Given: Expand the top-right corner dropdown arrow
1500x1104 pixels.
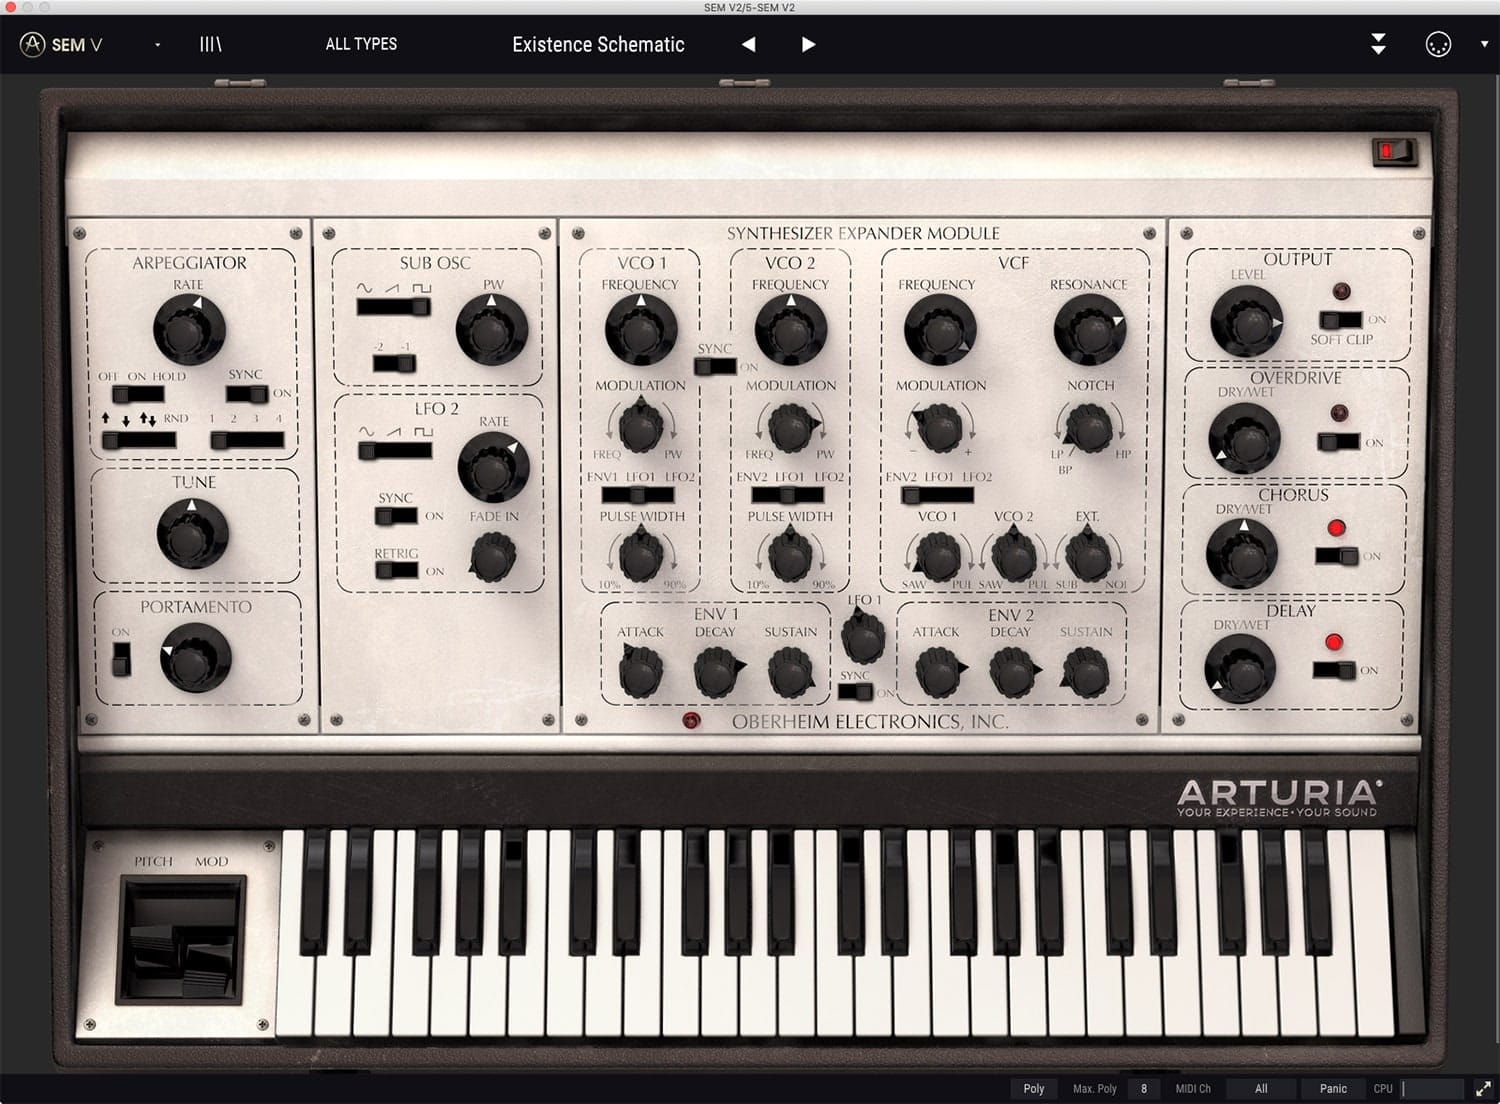Looking at the screenshot, I should pyautogui.click(x=1484, y=44).
